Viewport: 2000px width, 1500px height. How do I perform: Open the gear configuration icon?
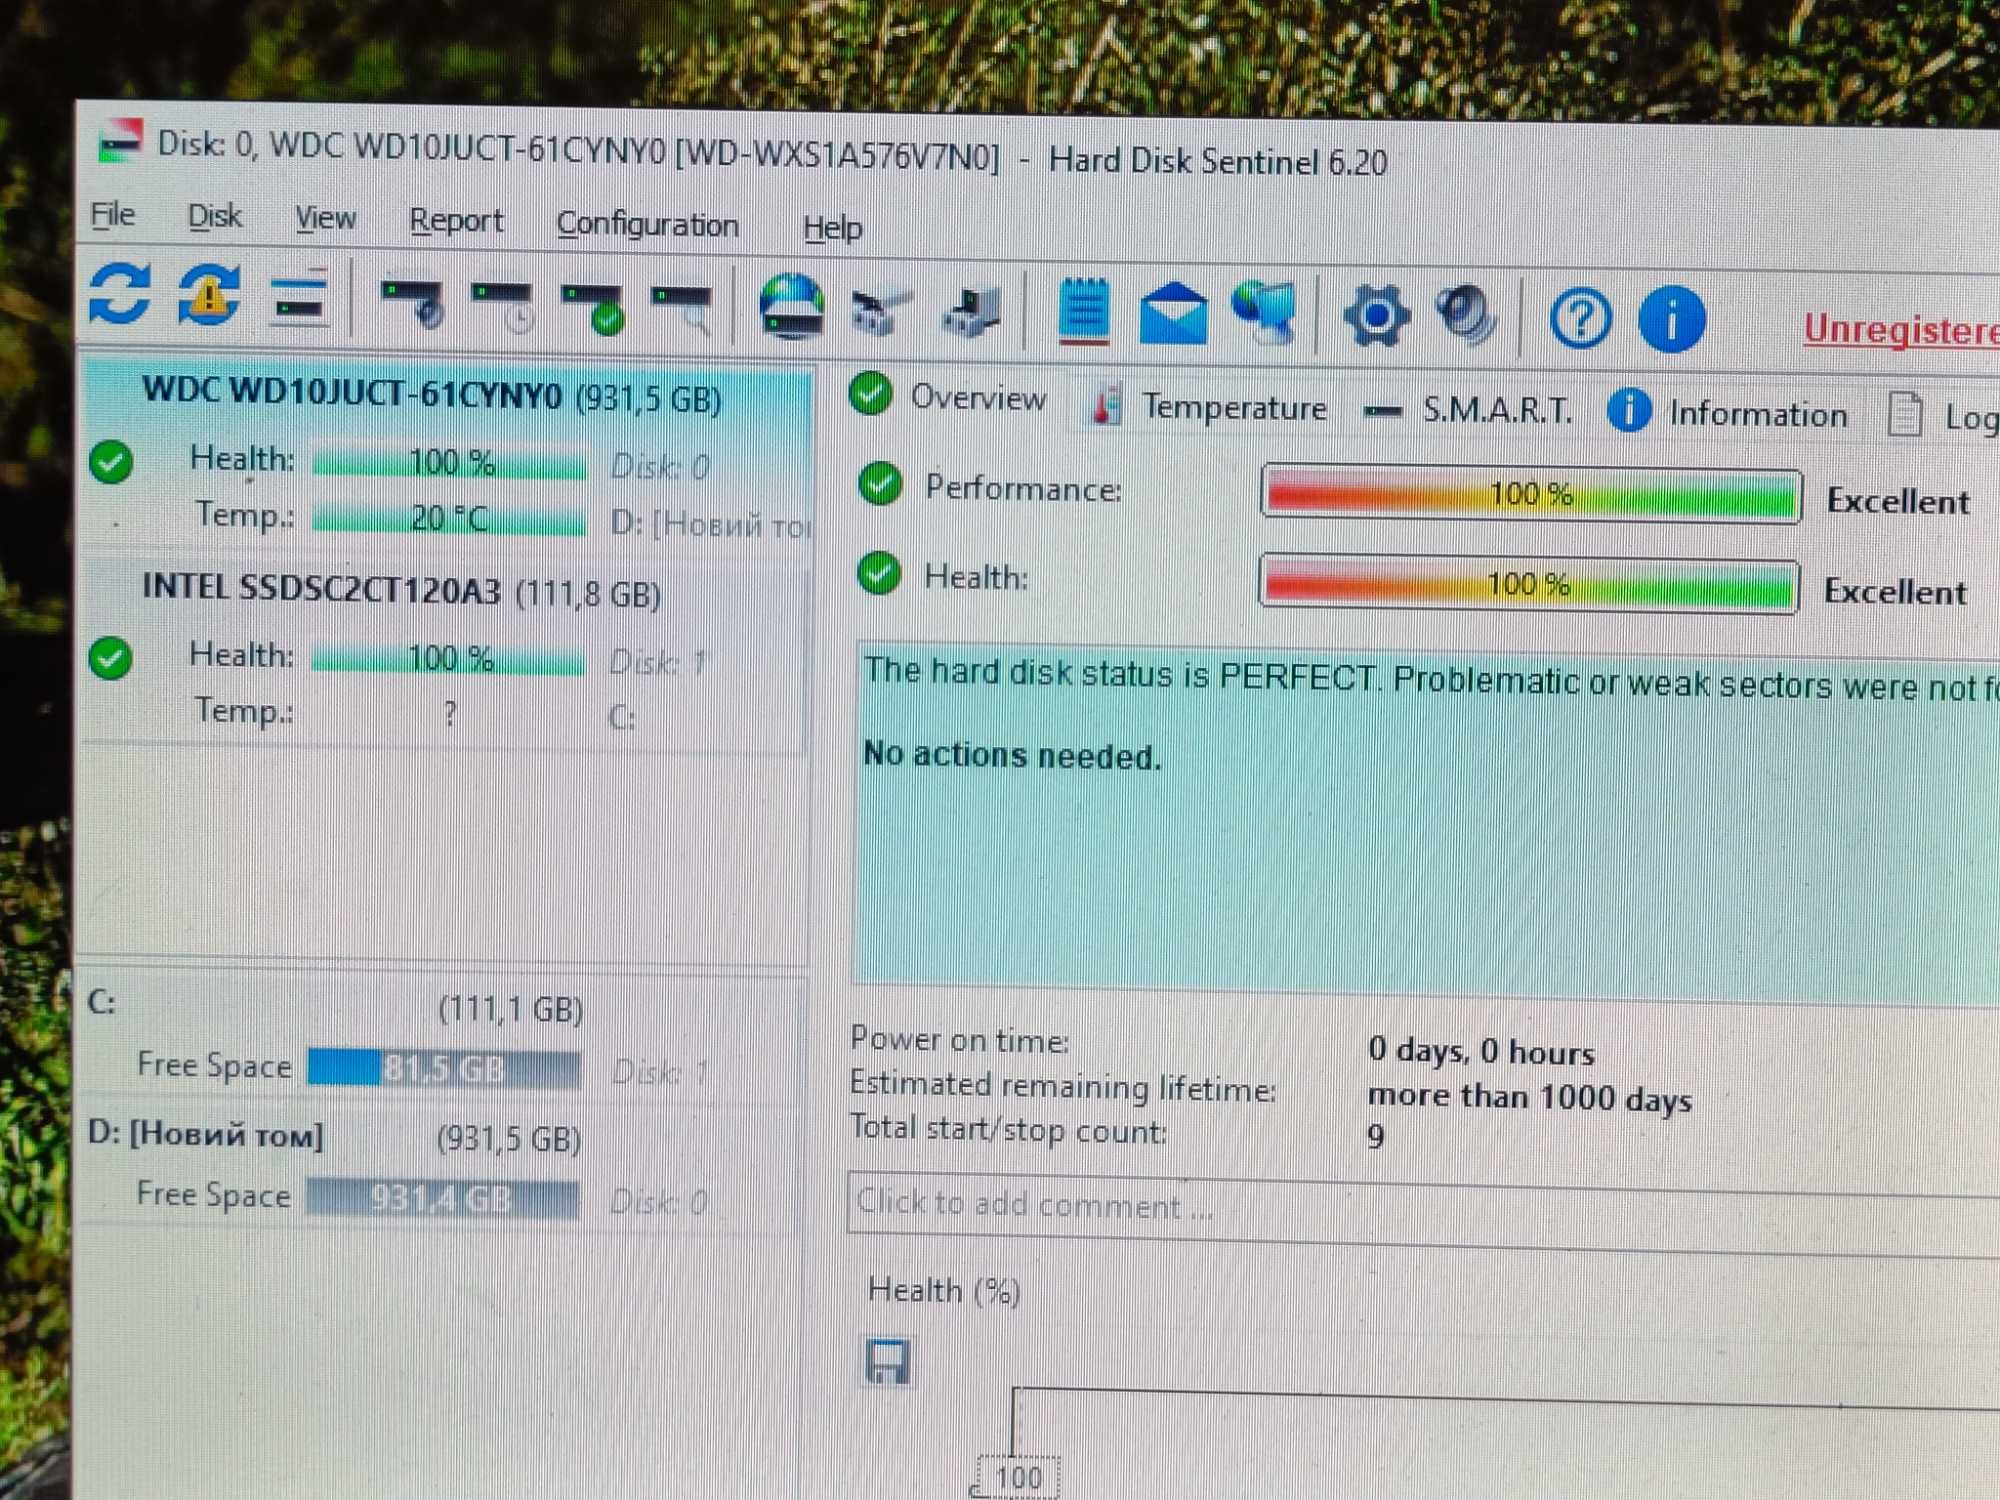coord(1376,316)
